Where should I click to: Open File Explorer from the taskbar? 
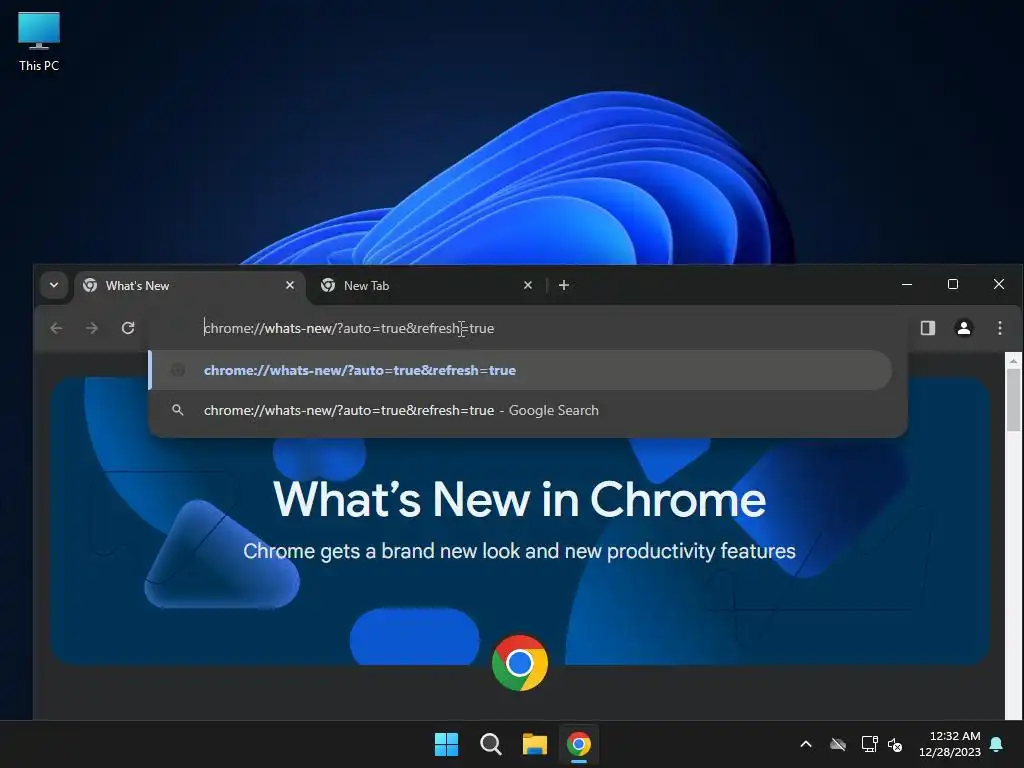coord(535,744)
